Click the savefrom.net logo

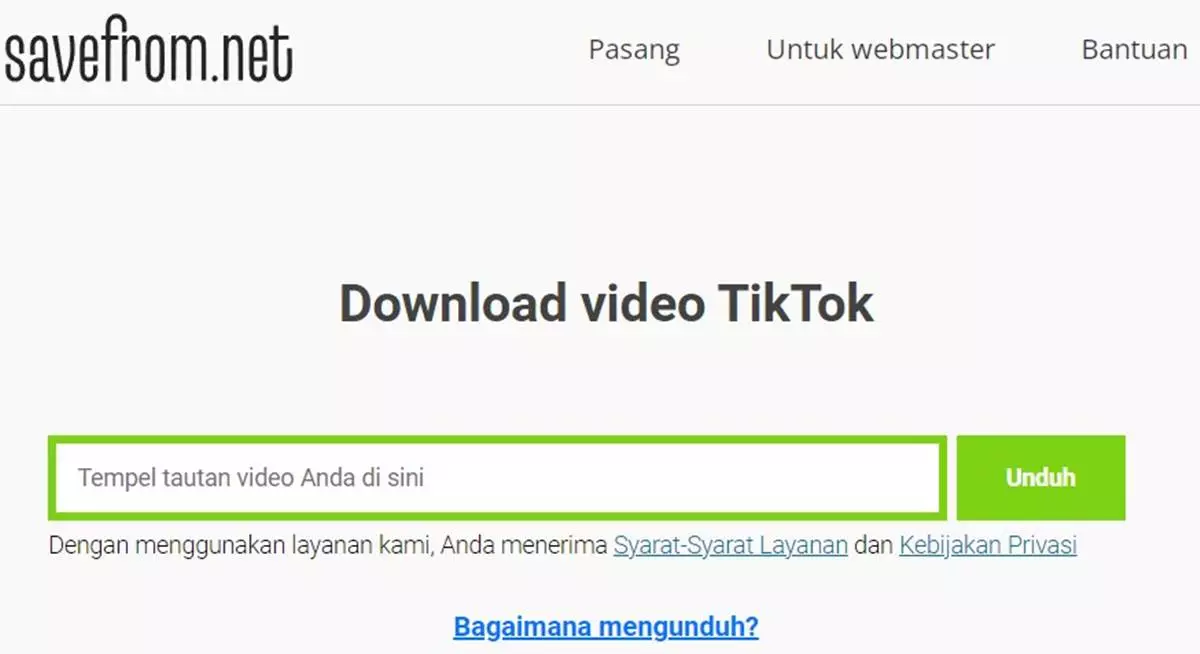(148, 54)
